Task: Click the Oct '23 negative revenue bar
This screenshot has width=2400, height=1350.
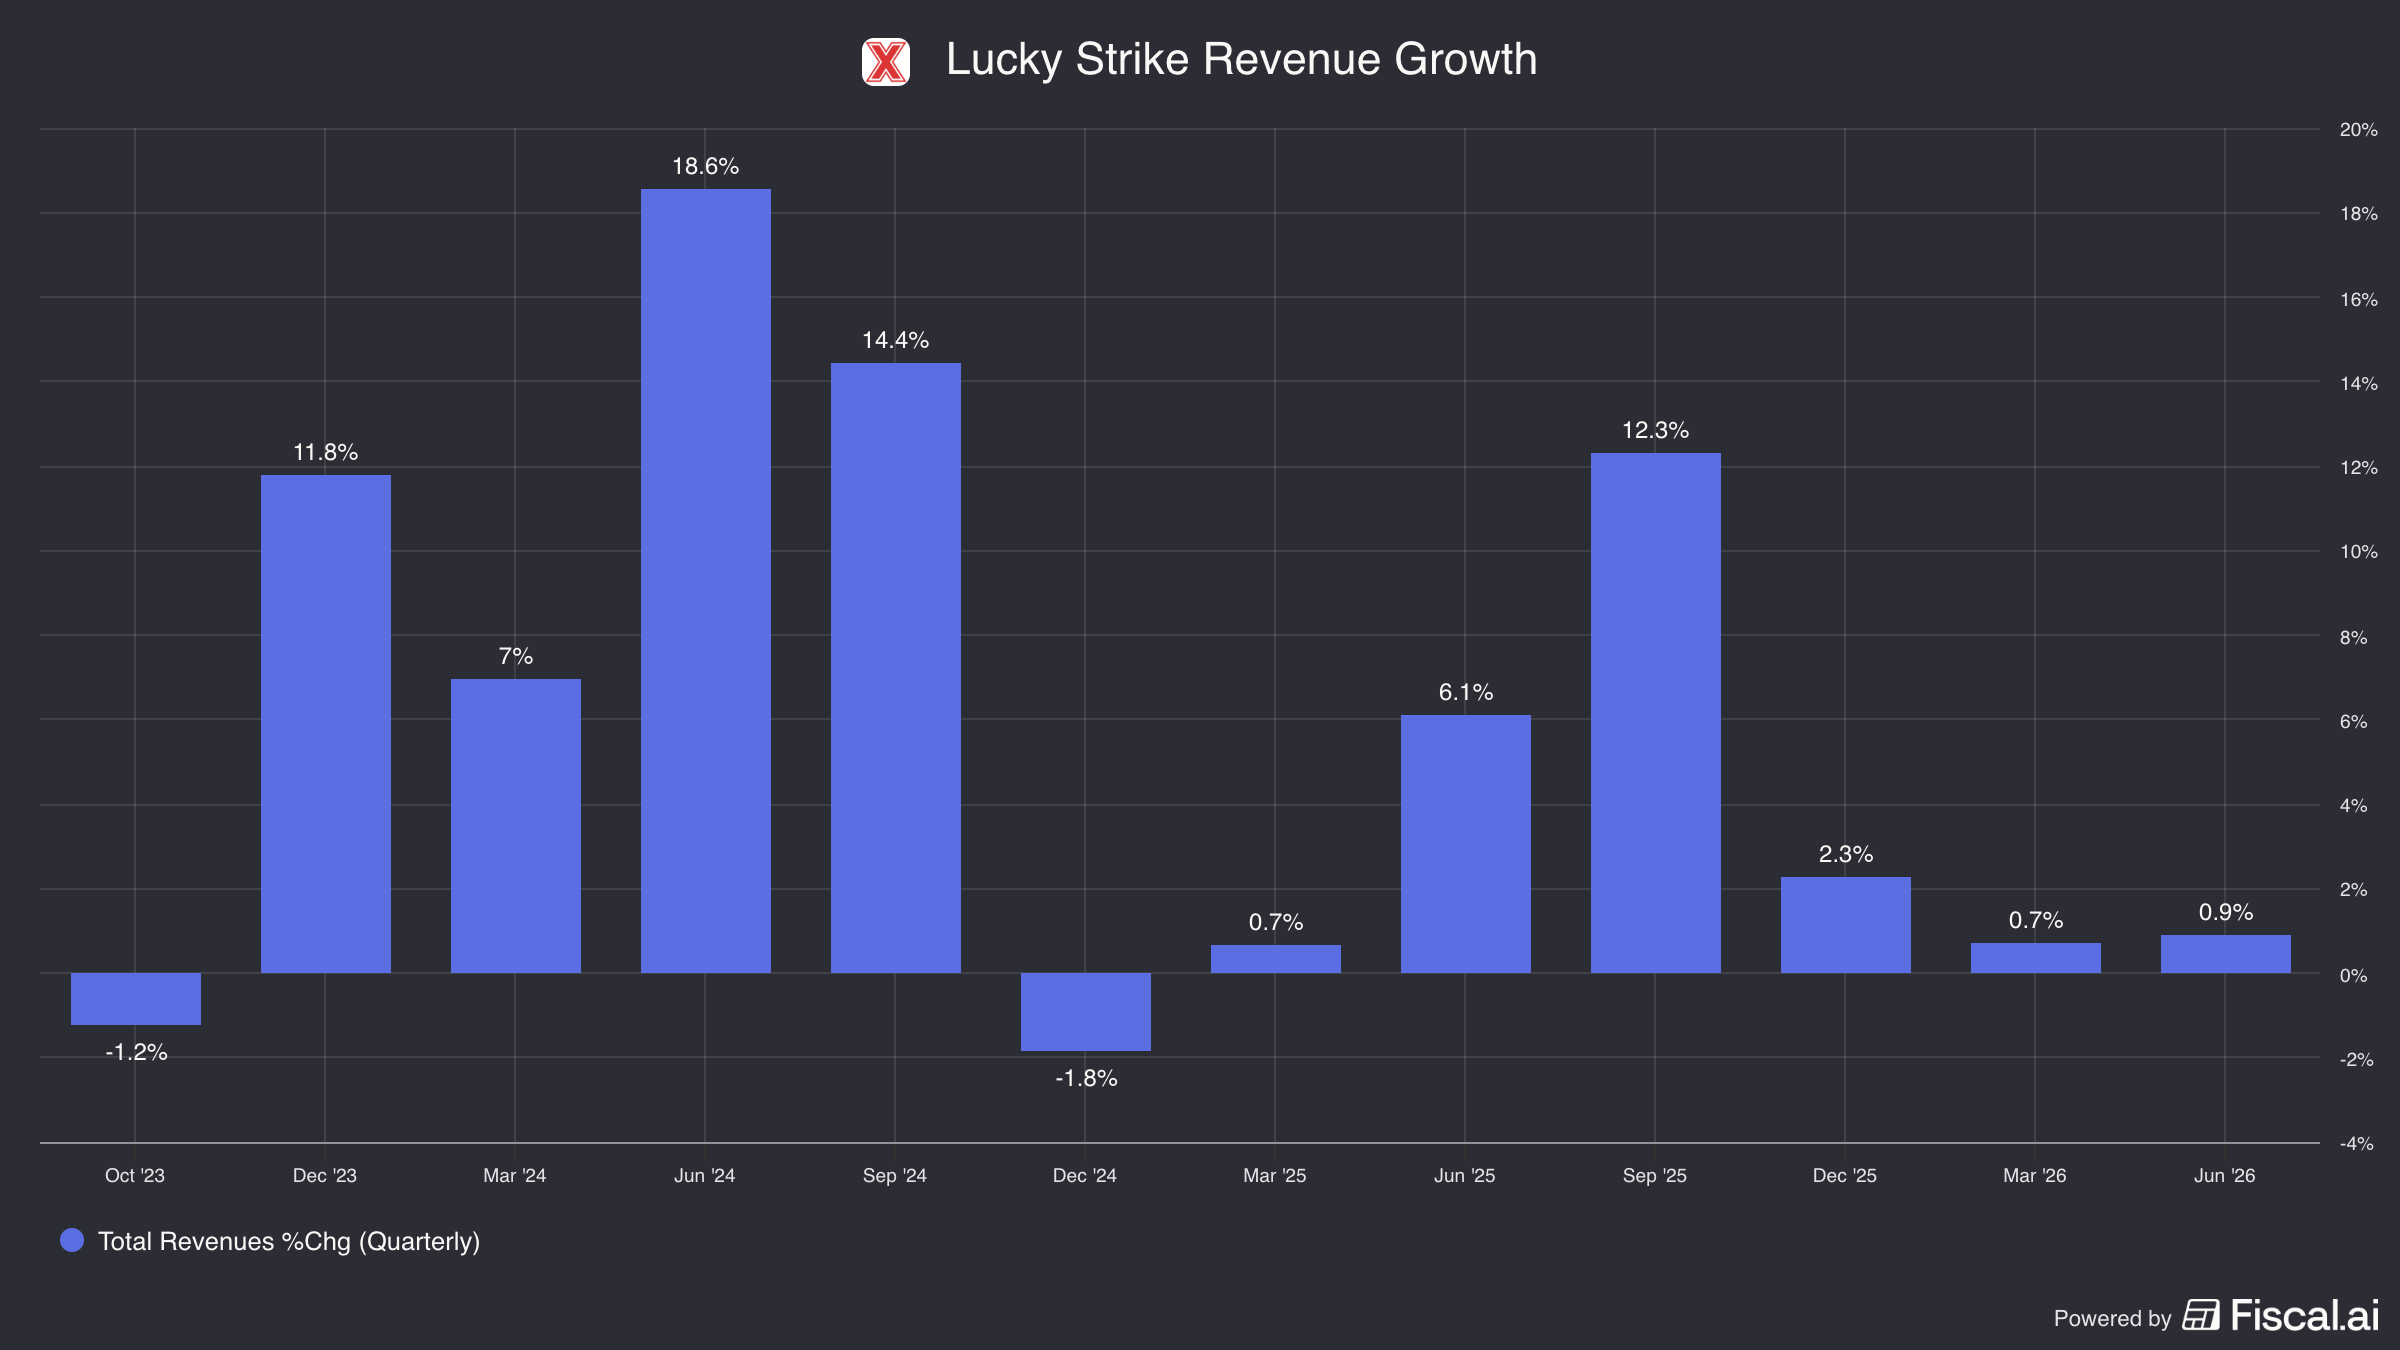Action: point(136,998)
